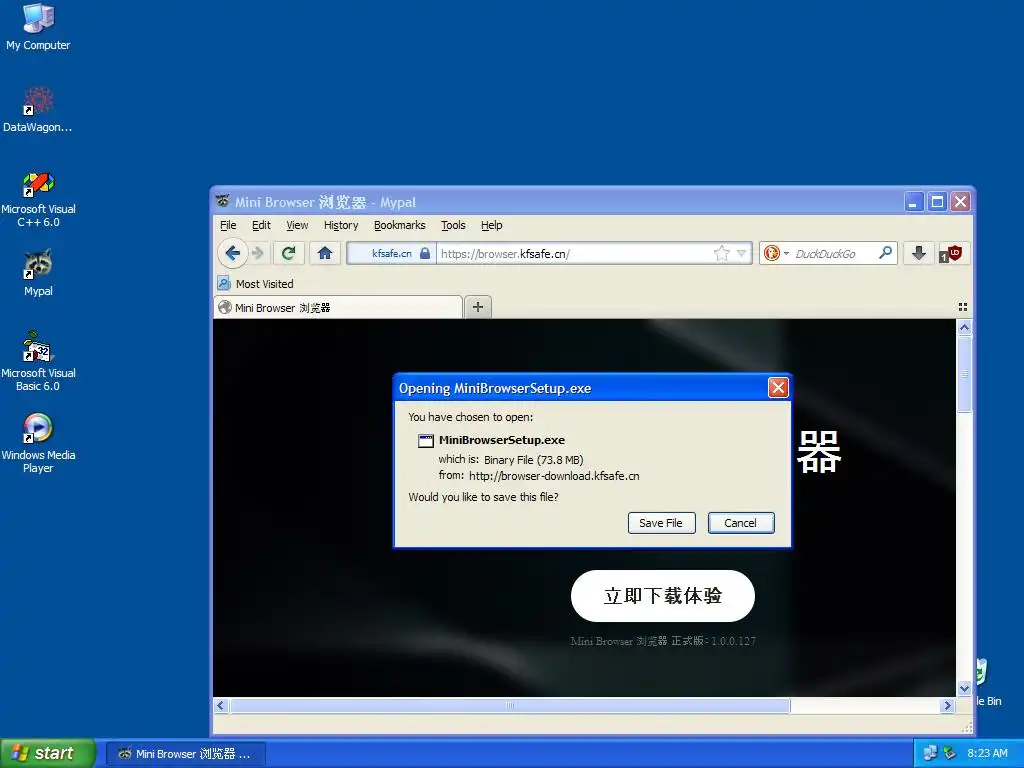This screenshot has width=1024, height=768.
Task: Open the History menu
Action: pos(341,225)
